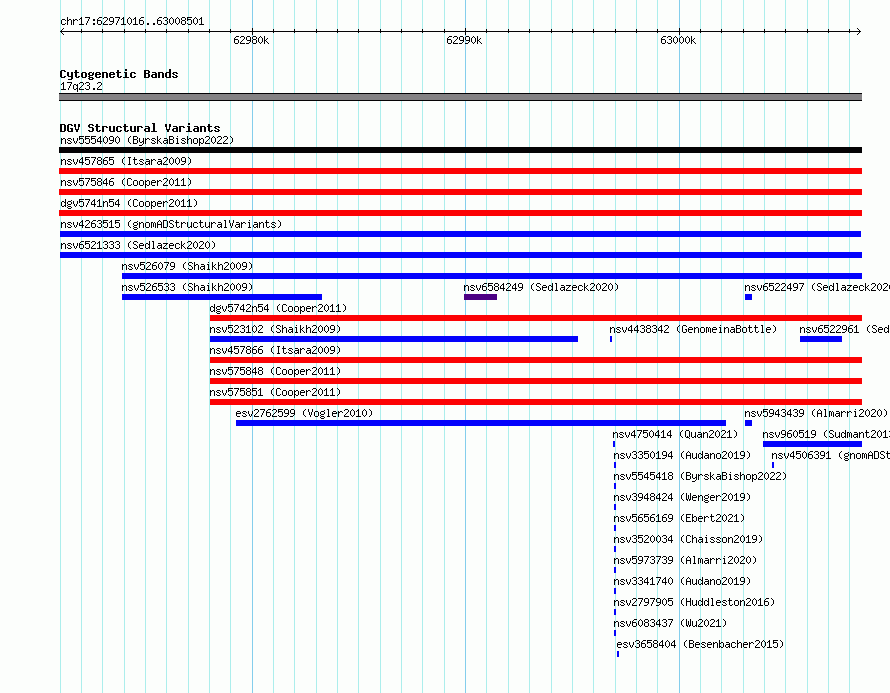
Task: Select esv2762599 (Vogler2010) label
Action: coord(304,413)
